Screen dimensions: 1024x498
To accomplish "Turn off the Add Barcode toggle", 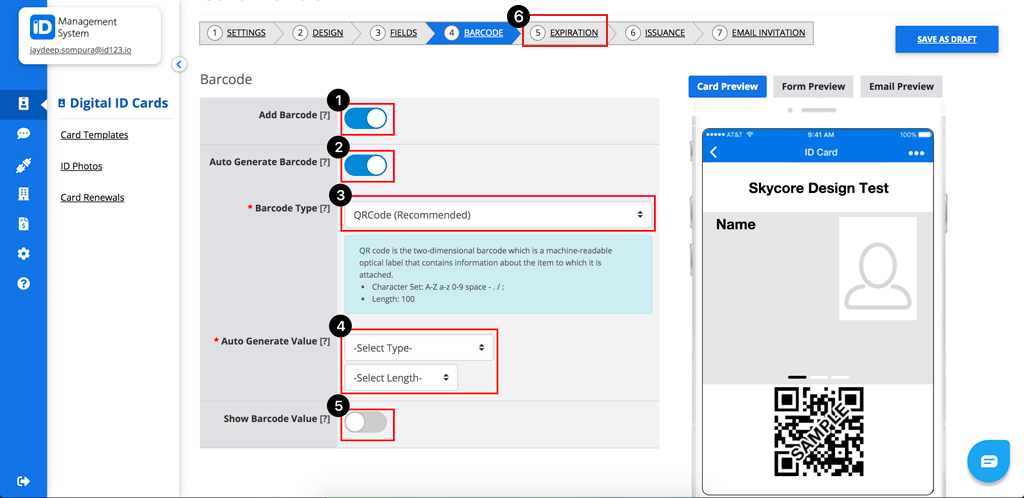I will (x=366, y=118).
